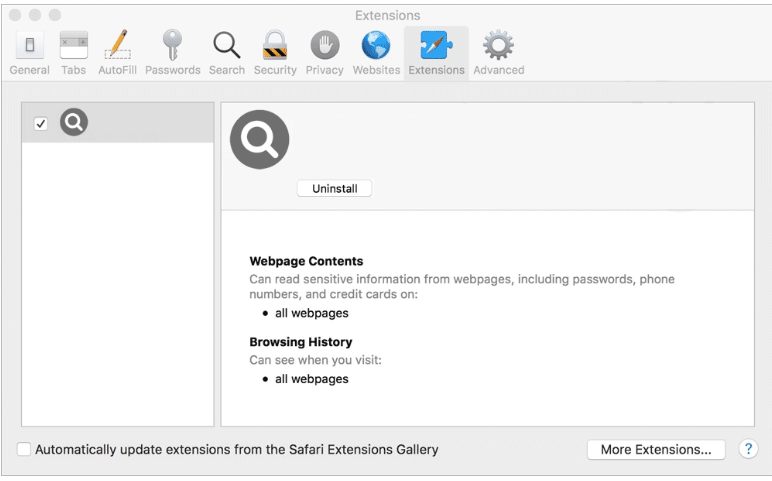The image size is (772, 481).
Task: Open the General preferences pane
Action: [x=29, y=52]
